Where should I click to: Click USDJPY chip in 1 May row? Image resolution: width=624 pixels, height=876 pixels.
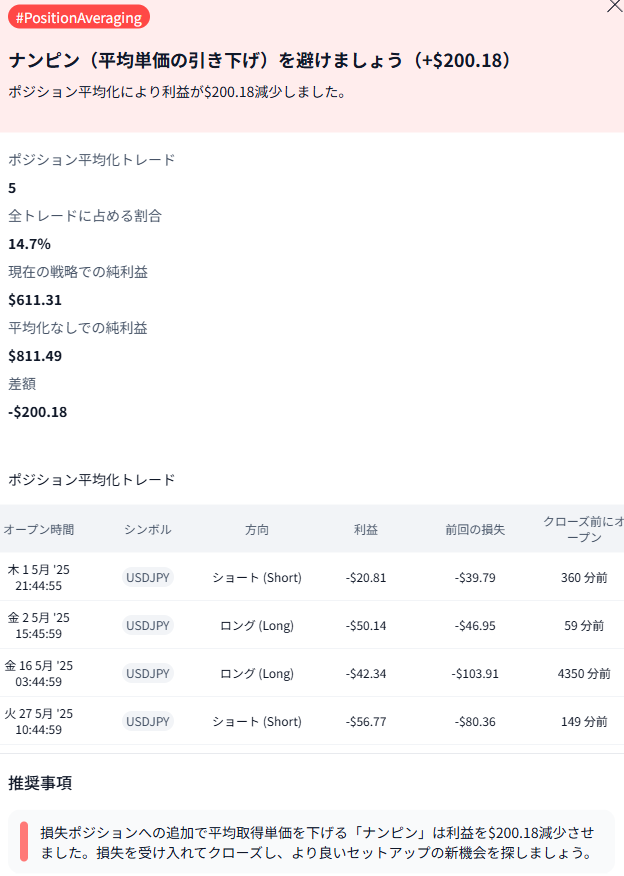click(148, 577)
